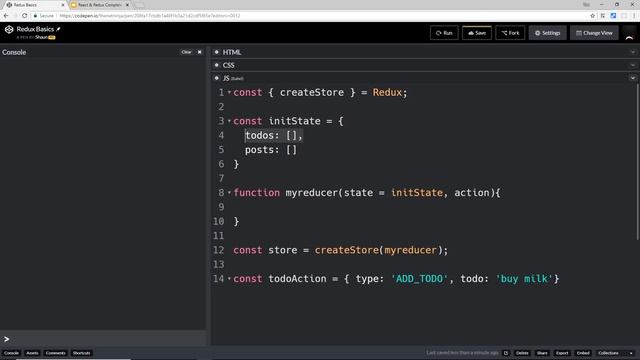
Task: Edit pen title with pencil icon
Action: click(x=59, y=29)
